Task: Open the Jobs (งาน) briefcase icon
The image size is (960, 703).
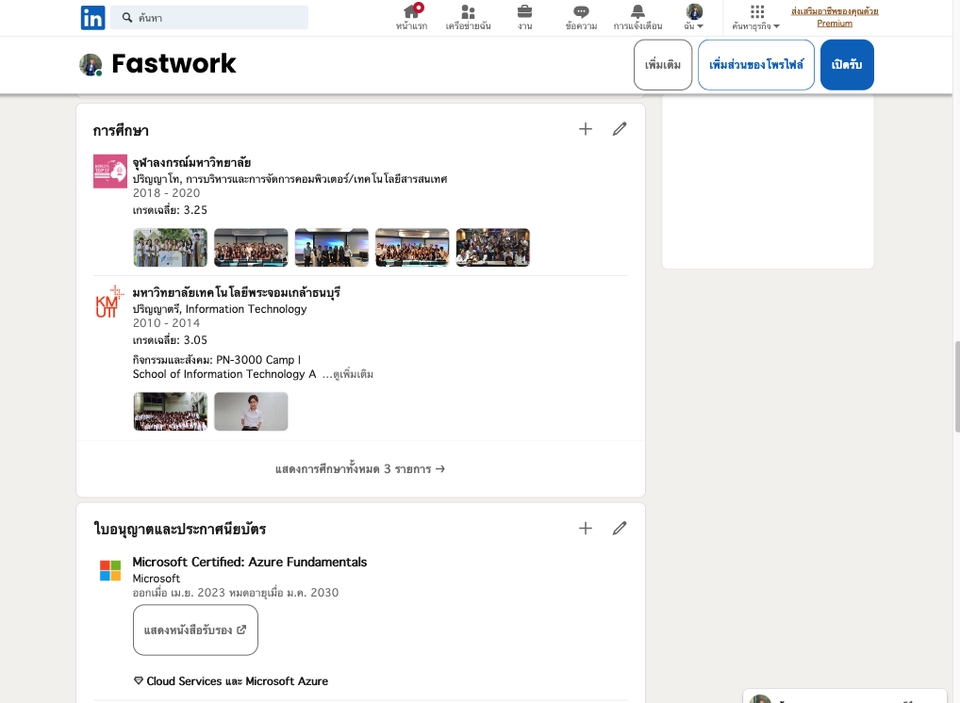Action: tap(525, 17)
